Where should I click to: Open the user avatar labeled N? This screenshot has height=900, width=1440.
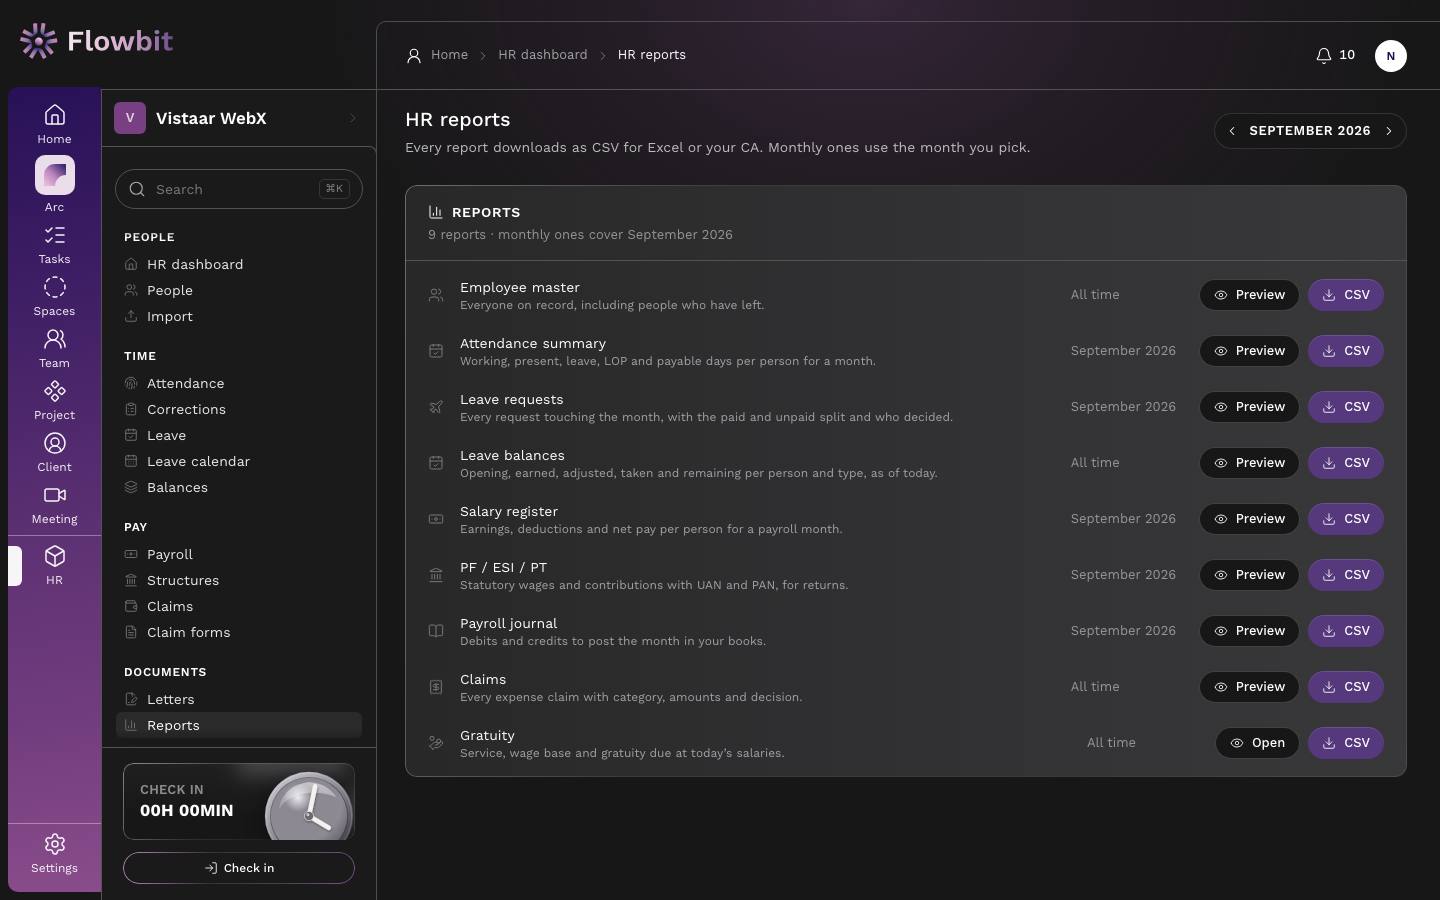1390,56
